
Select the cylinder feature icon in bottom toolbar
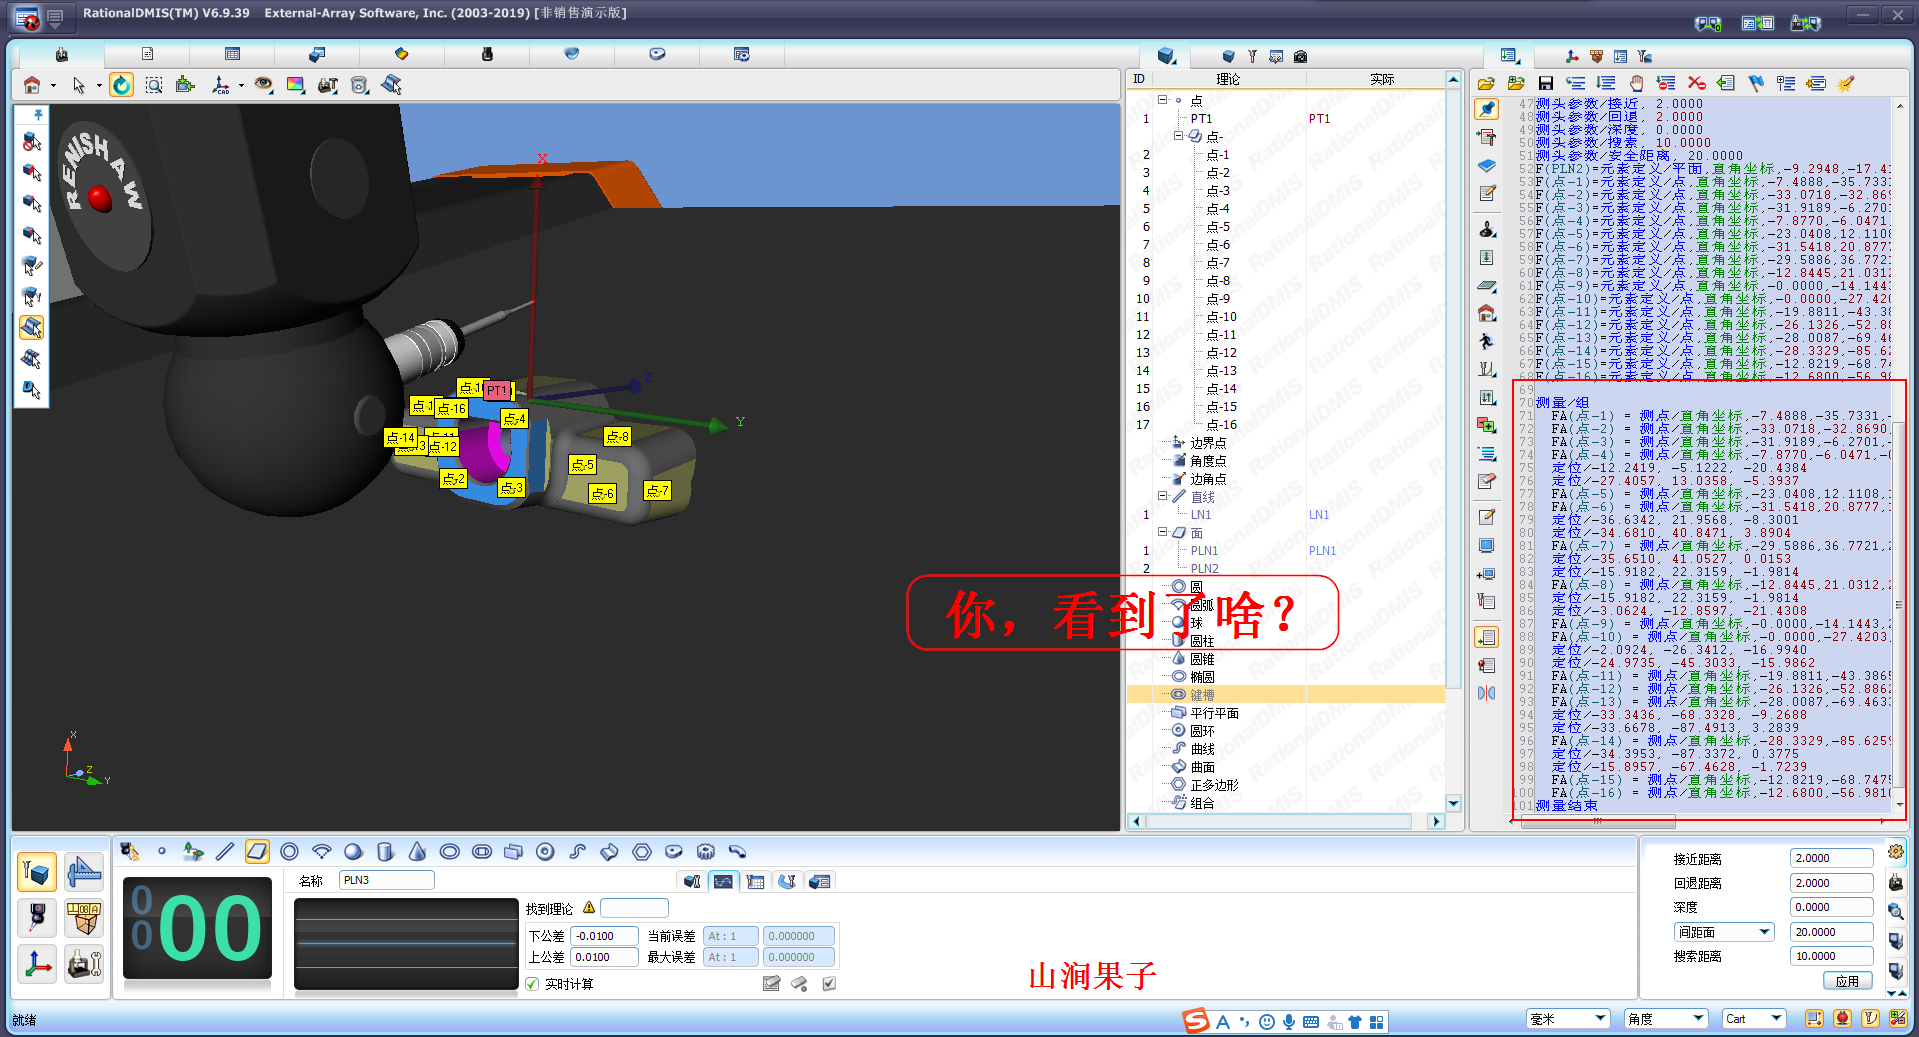[x=385, y=851]
